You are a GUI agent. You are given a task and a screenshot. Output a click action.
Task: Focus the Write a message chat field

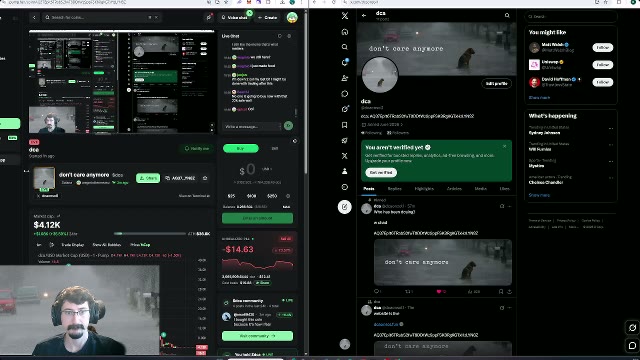[x=251, y=126]
